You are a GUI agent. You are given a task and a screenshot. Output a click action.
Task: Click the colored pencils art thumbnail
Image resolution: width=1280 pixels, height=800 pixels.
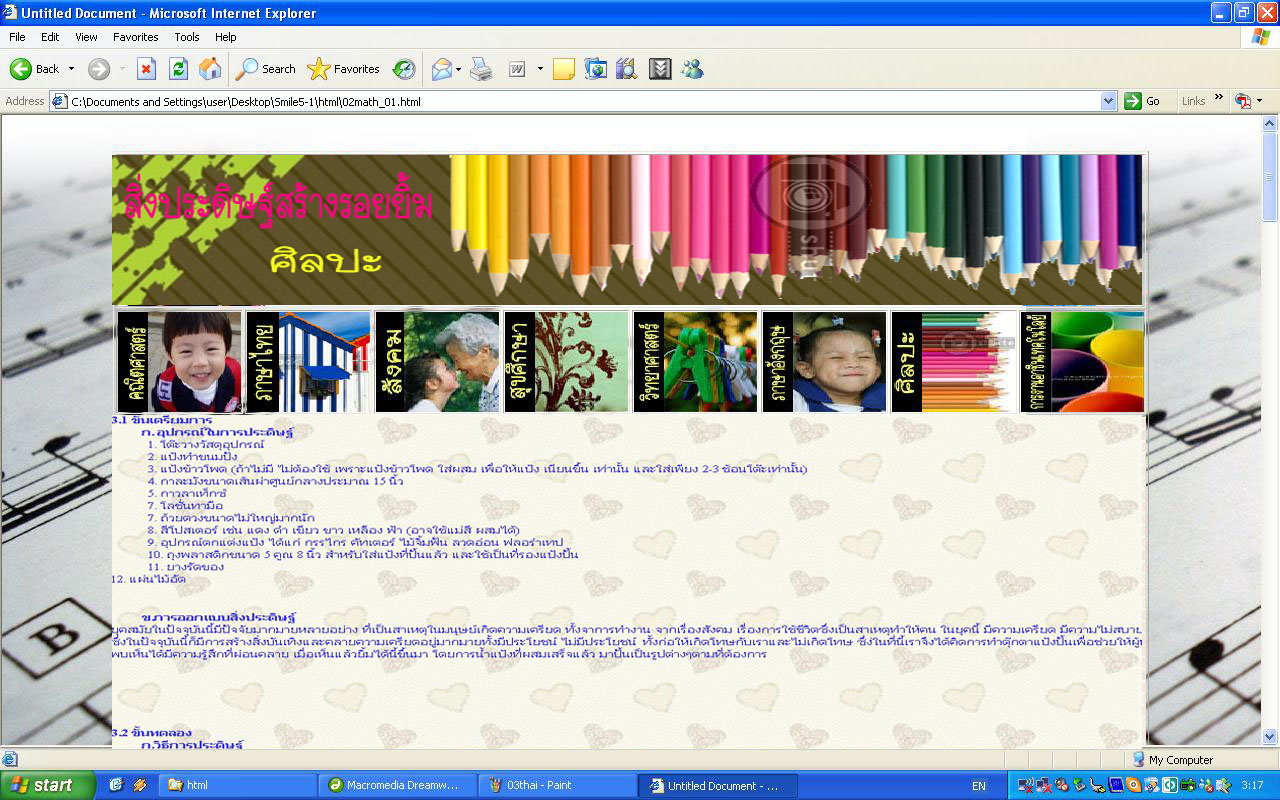954,361
